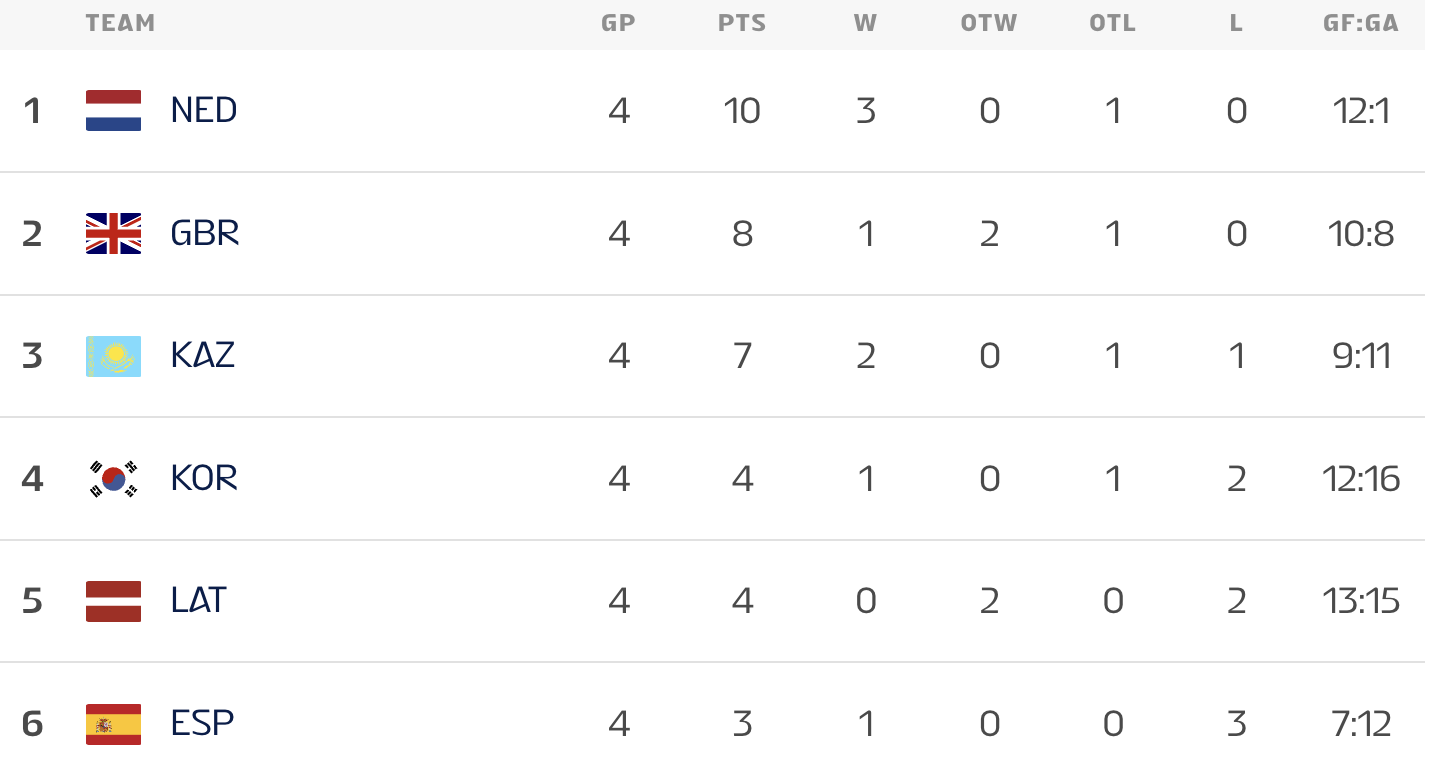Click the Latvia flag icon
The width and height of the screenshot is (1434, 766).
[113, 601]
